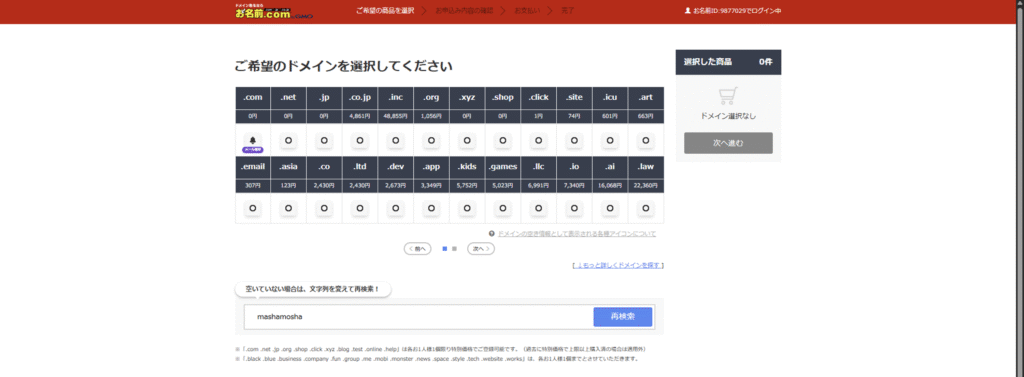
Task: Select the .inc domain circle
Action: pyautogui.click(x=396, y=140)
